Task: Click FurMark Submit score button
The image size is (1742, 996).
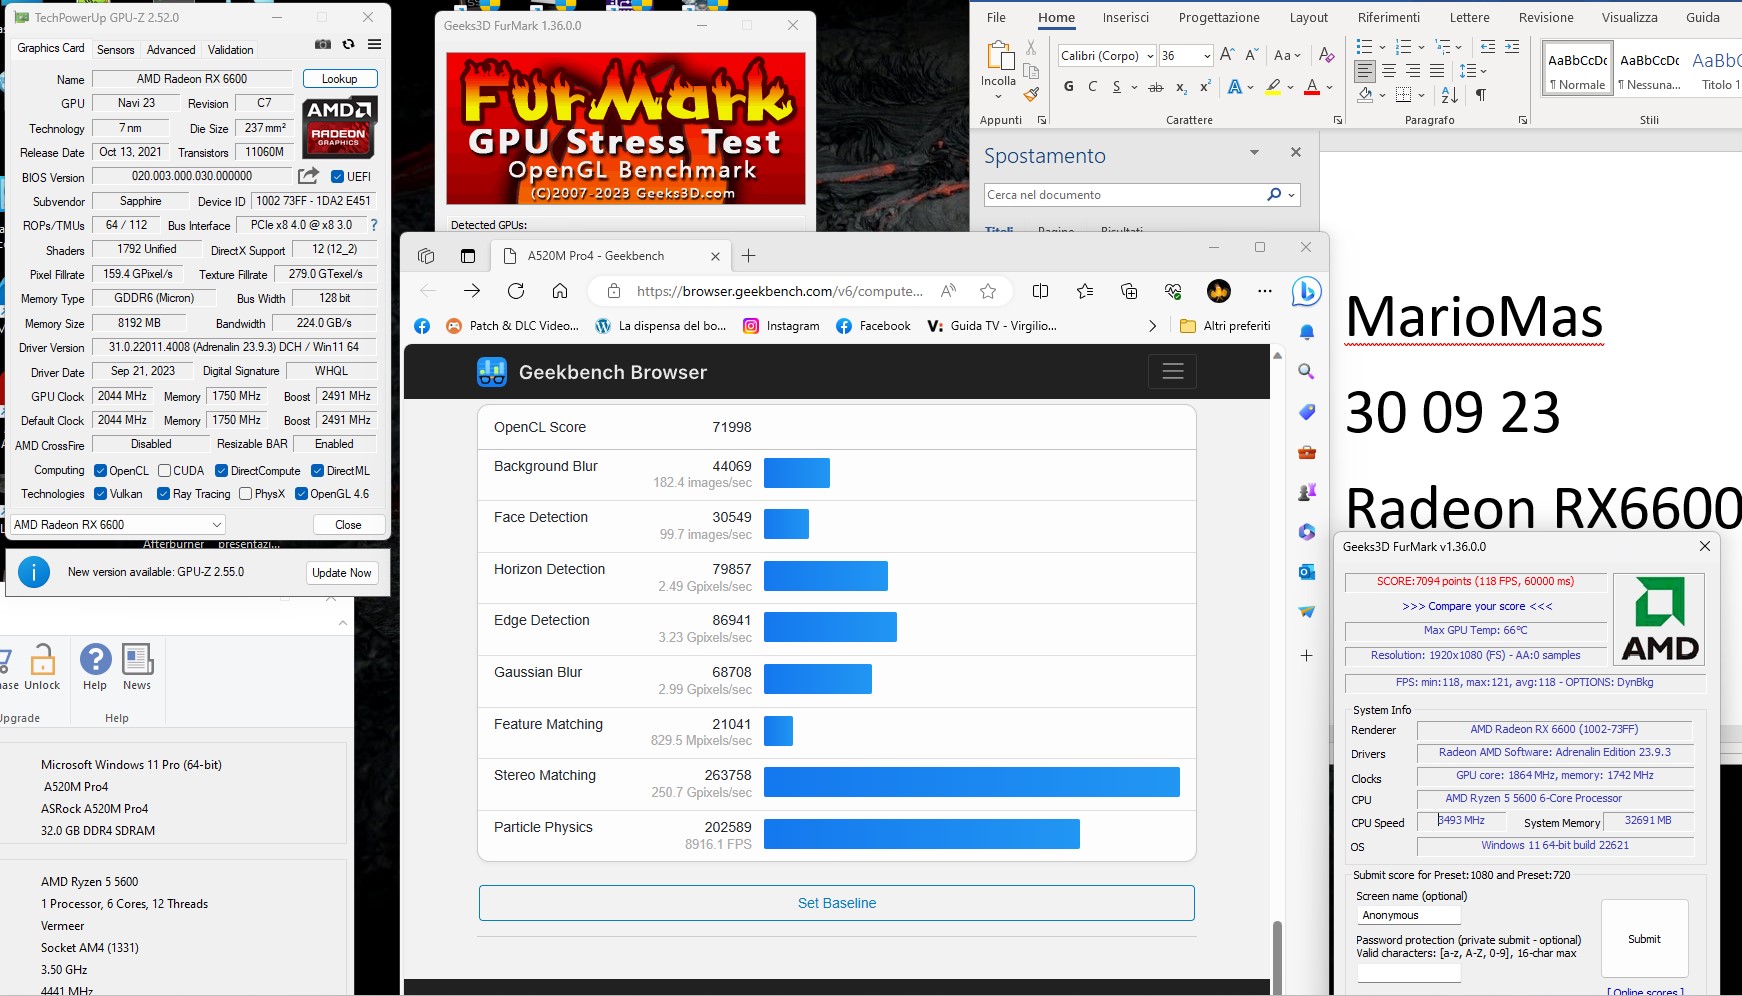Action: tap(1644, 939)
